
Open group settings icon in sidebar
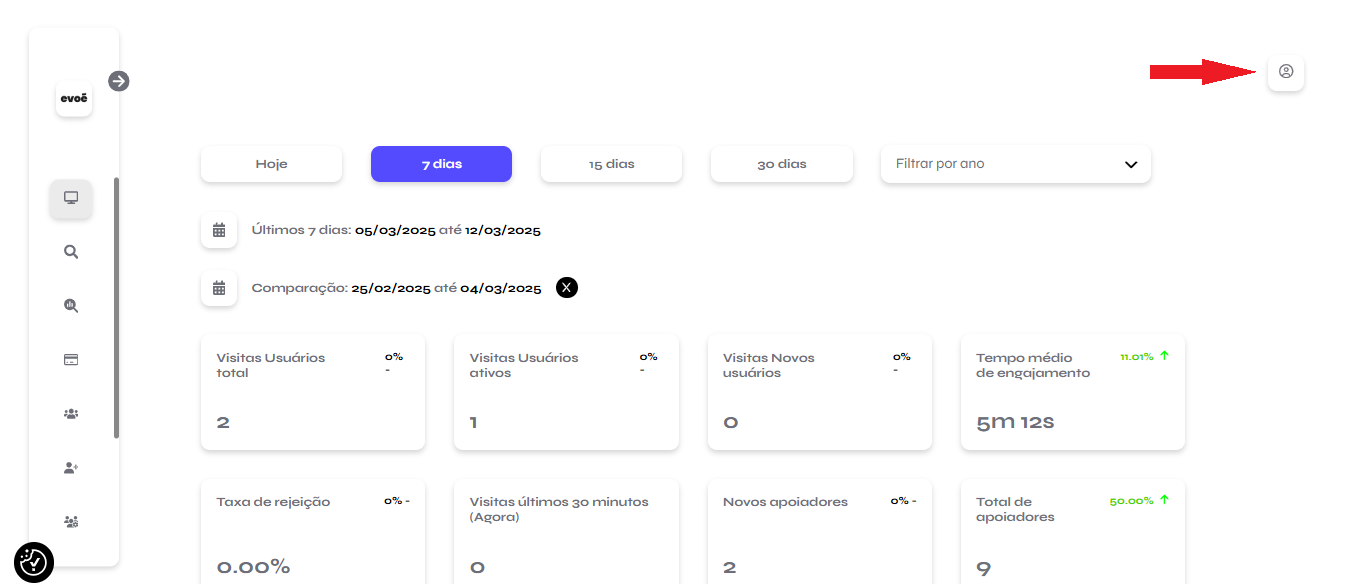click(71, 521)
